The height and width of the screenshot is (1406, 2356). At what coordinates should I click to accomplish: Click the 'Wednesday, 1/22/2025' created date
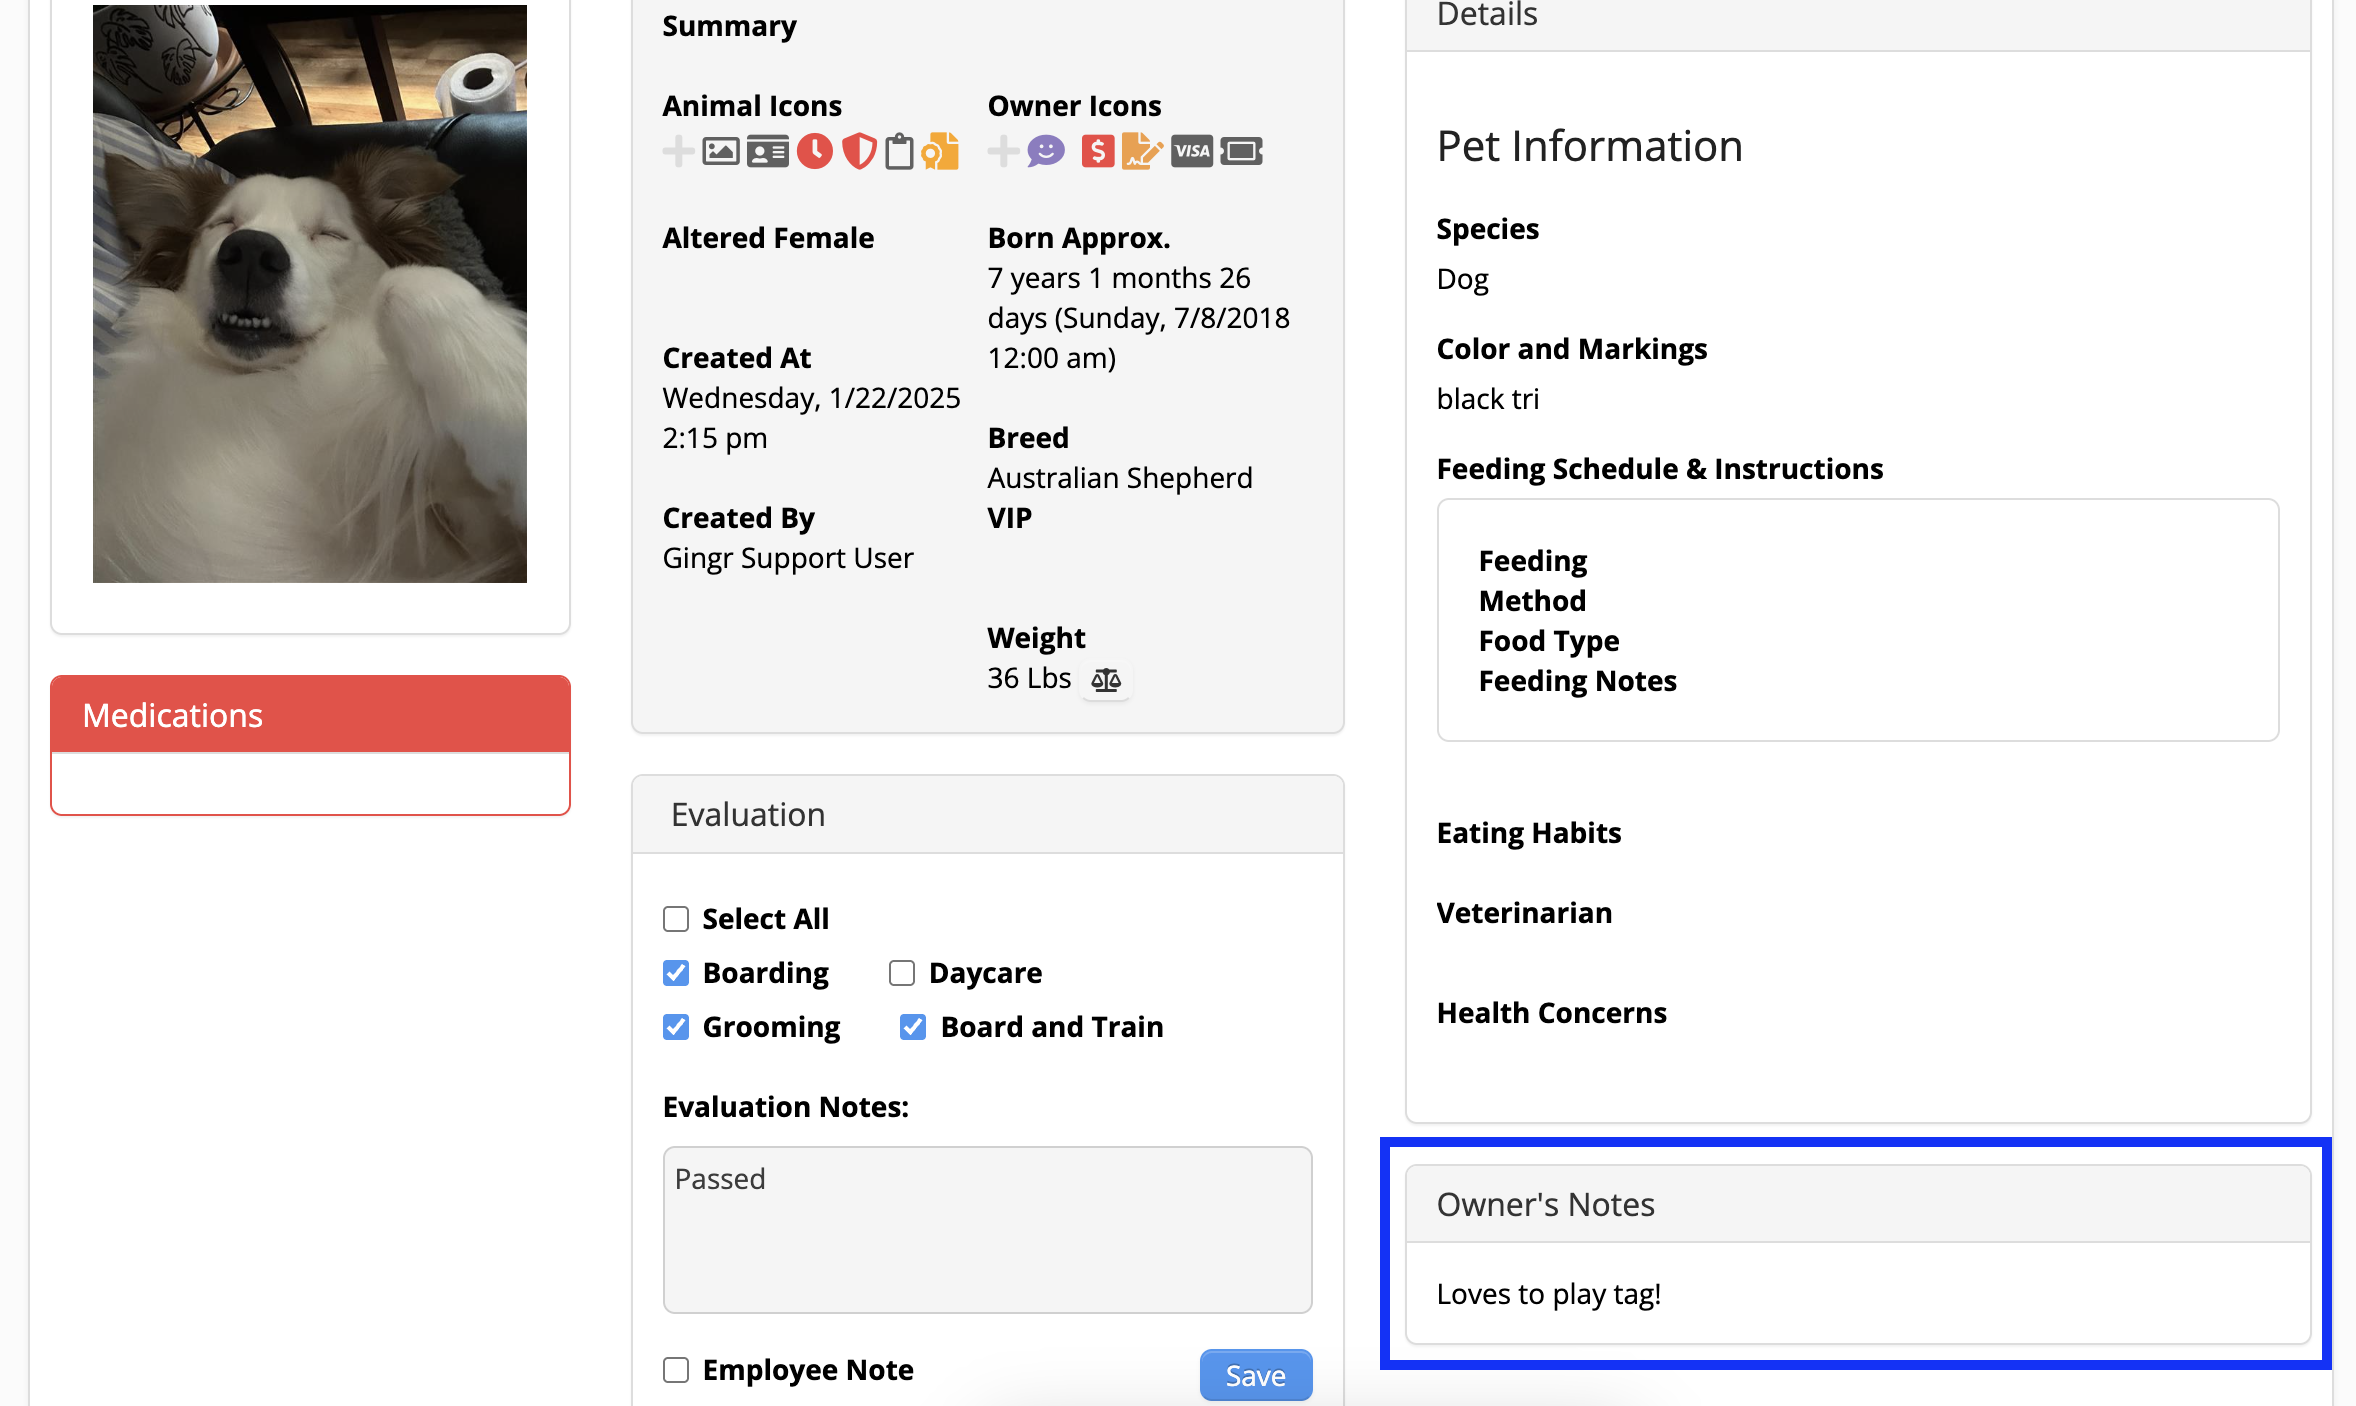[x=811, y=398]
